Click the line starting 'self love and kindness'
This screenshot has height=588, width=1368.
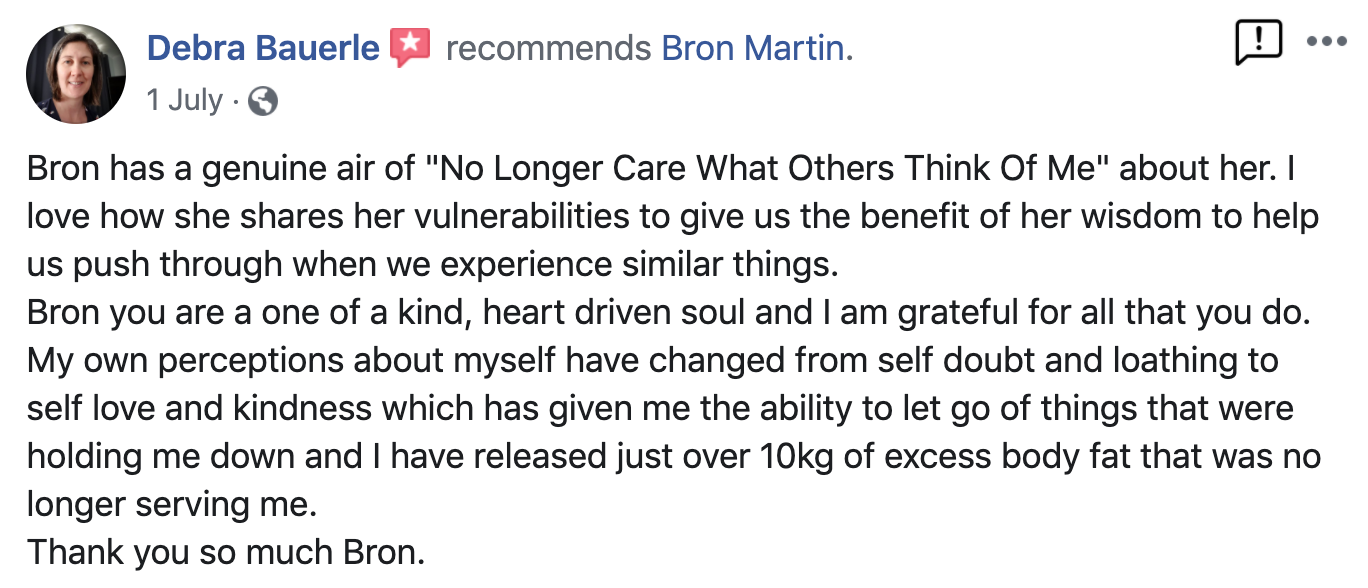(660, 408)
